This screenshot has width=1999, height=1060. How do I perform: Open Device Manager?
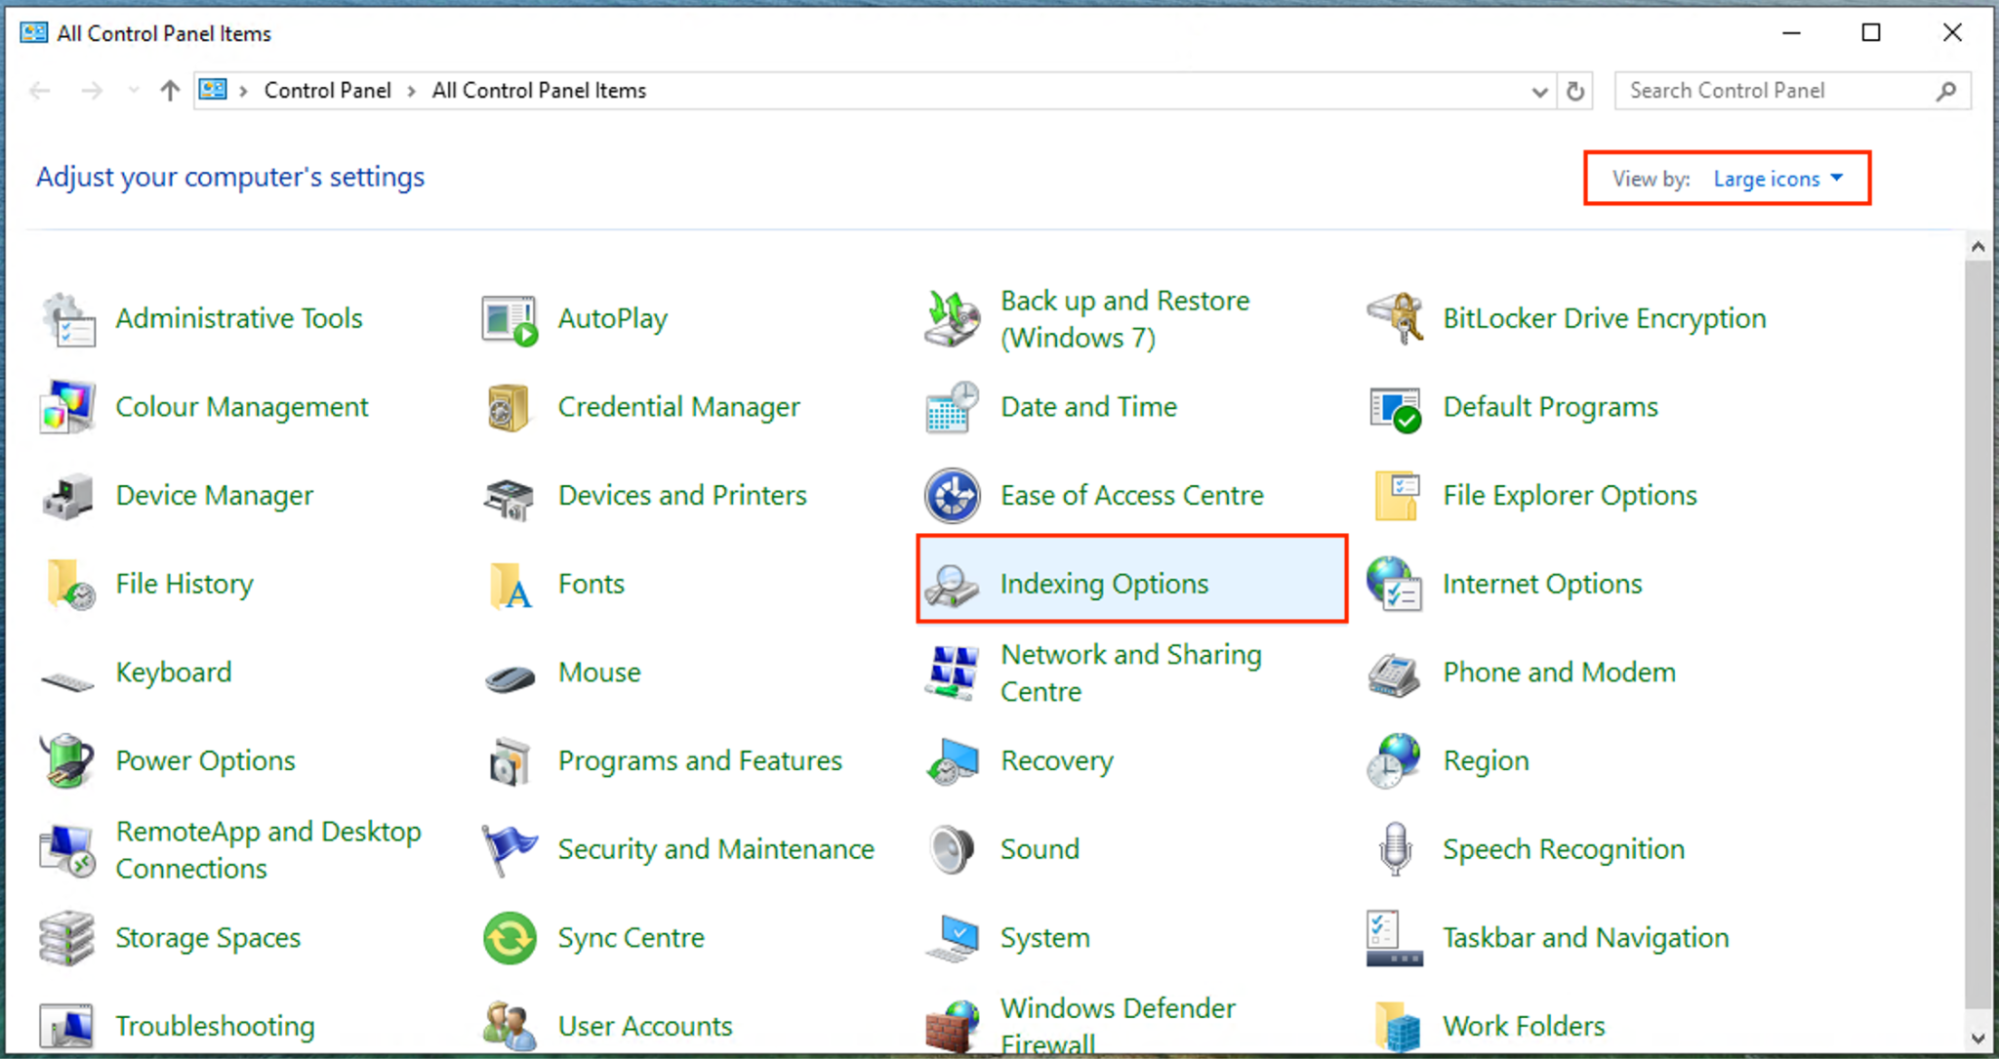point(214,495)
